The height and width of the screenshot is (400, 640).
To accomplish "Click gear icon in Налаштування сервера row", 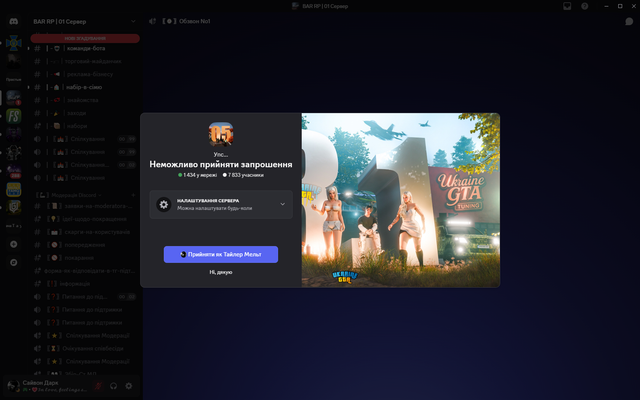I will [x=164, y=204].
